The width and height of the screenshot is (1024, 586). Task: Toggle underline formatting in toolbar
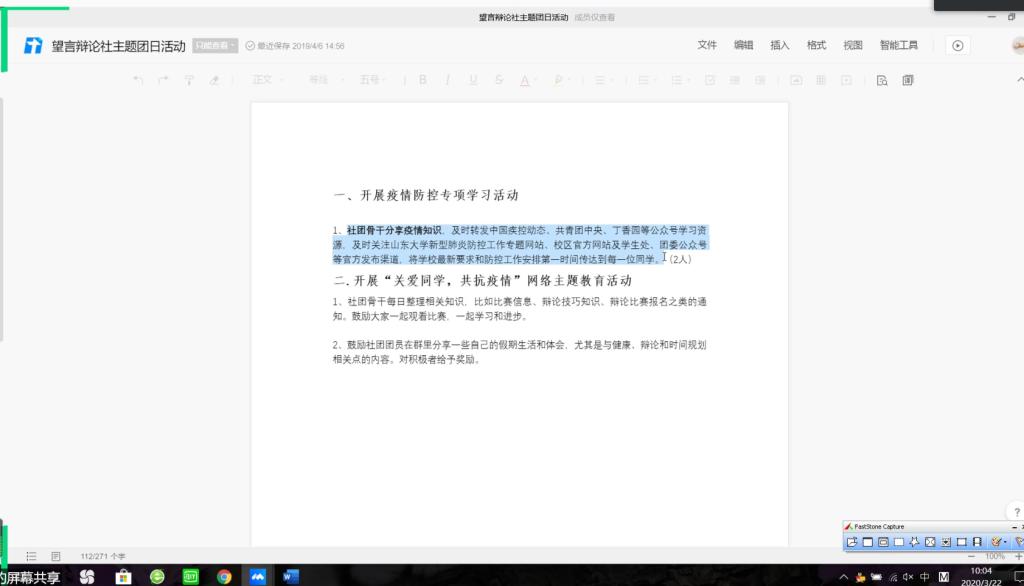click(x=472, y=80)
